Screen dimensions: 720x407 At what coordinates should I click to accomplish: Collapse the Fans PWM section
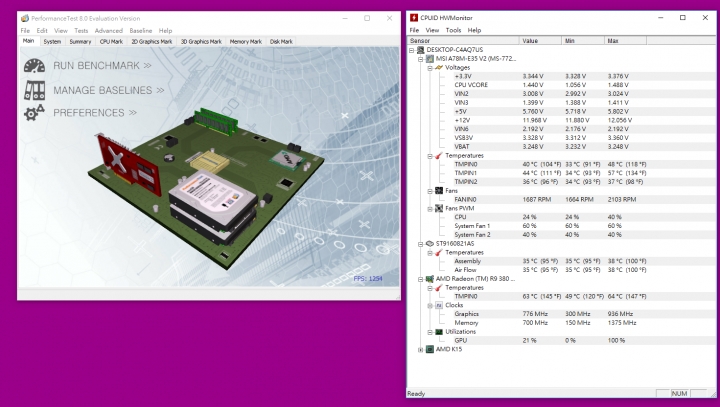coord(430,209)
